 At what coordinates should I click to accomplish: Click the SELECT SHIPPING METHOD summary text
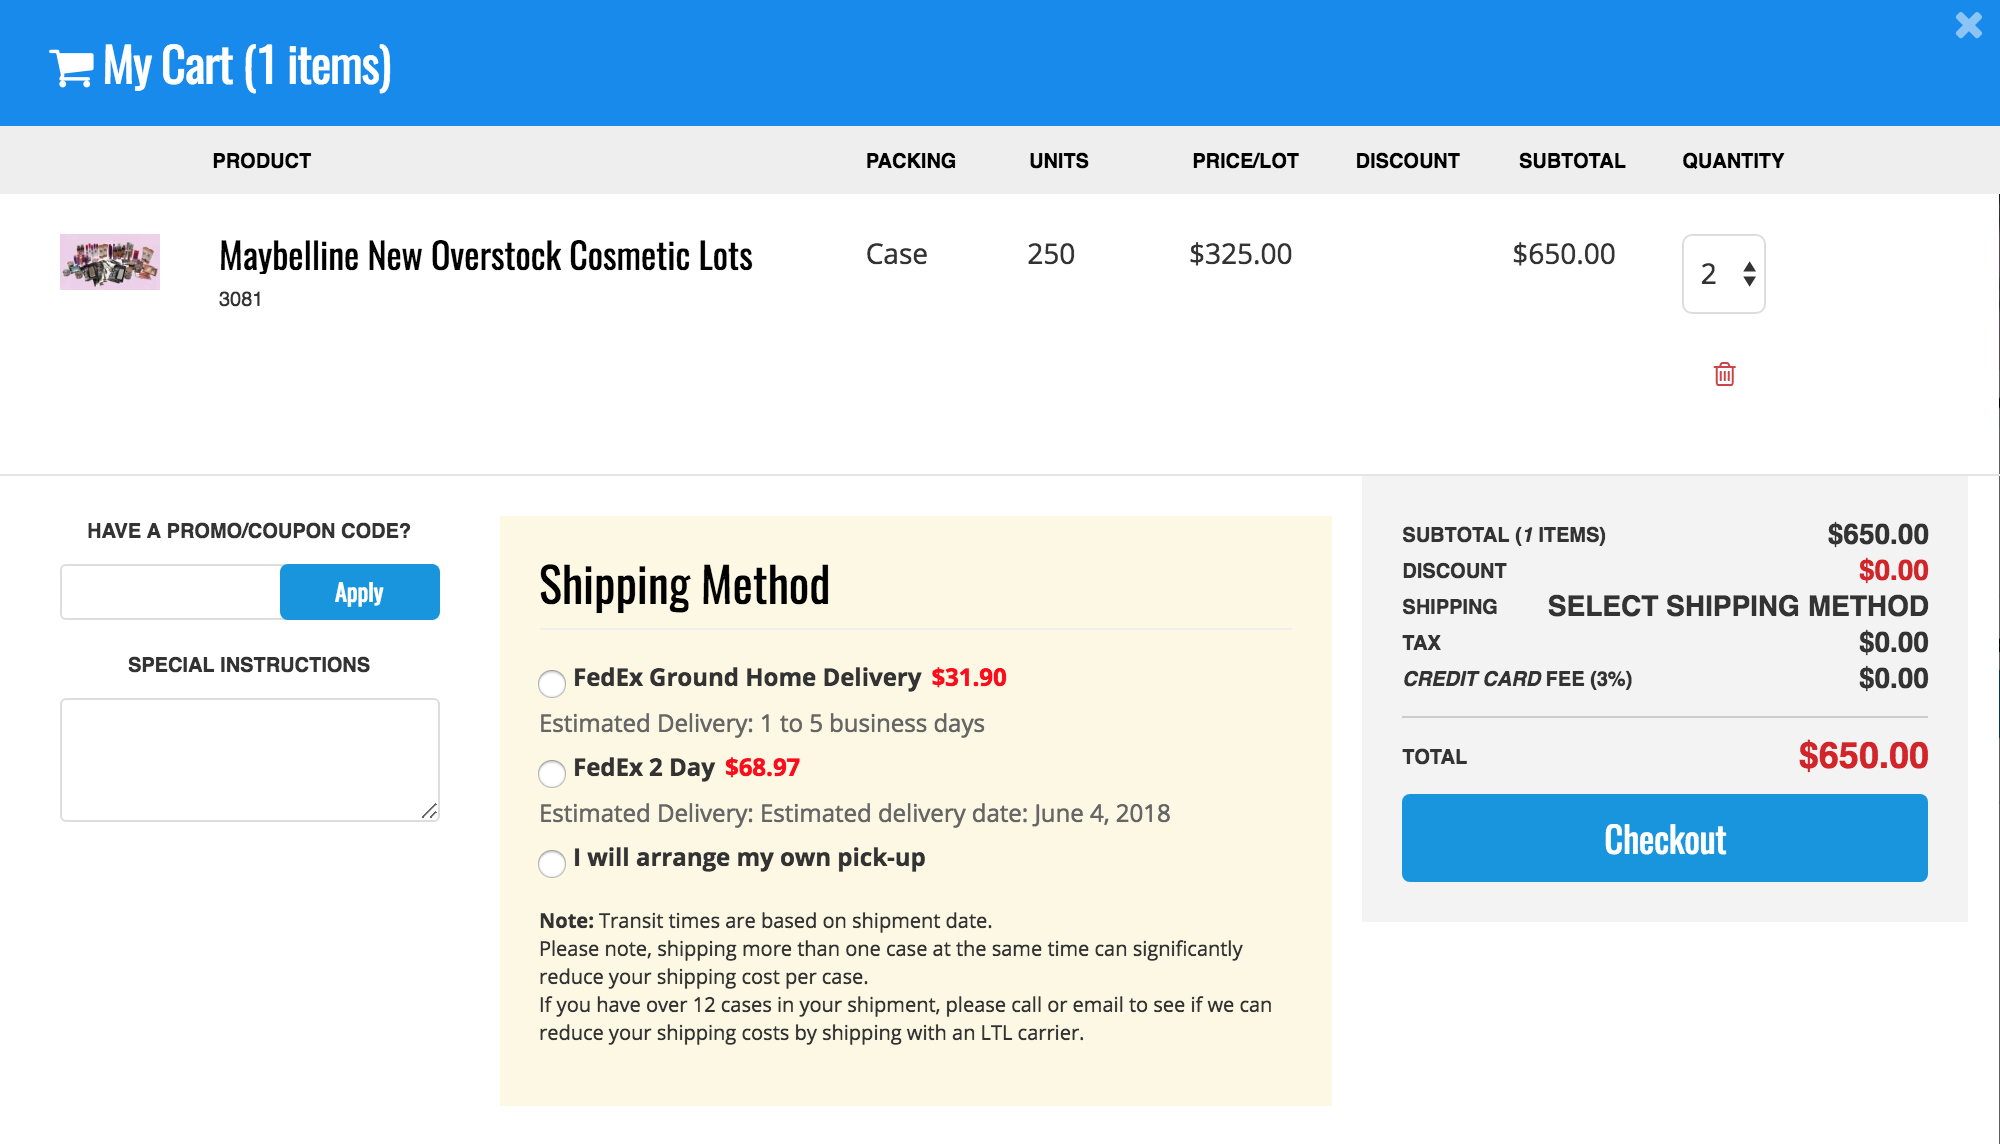(1738, 606)
